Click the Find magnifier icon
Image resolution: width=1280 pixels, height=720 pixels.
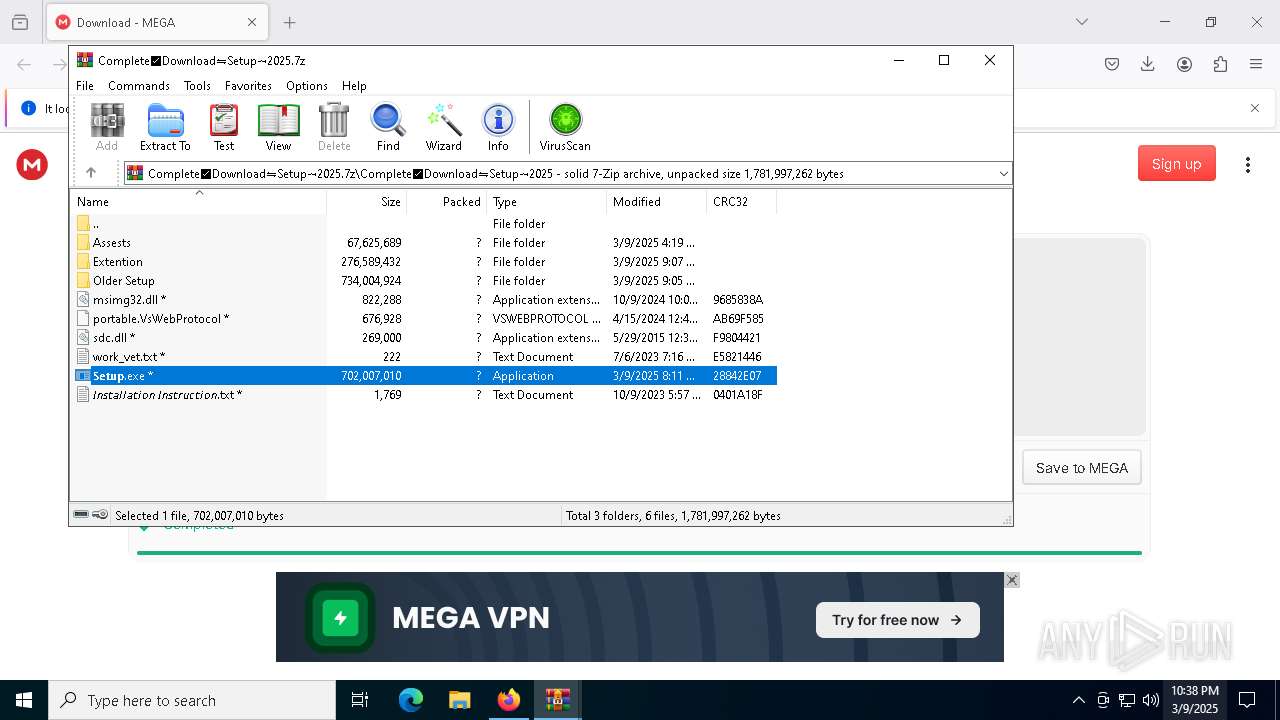(x=388, y=127)
